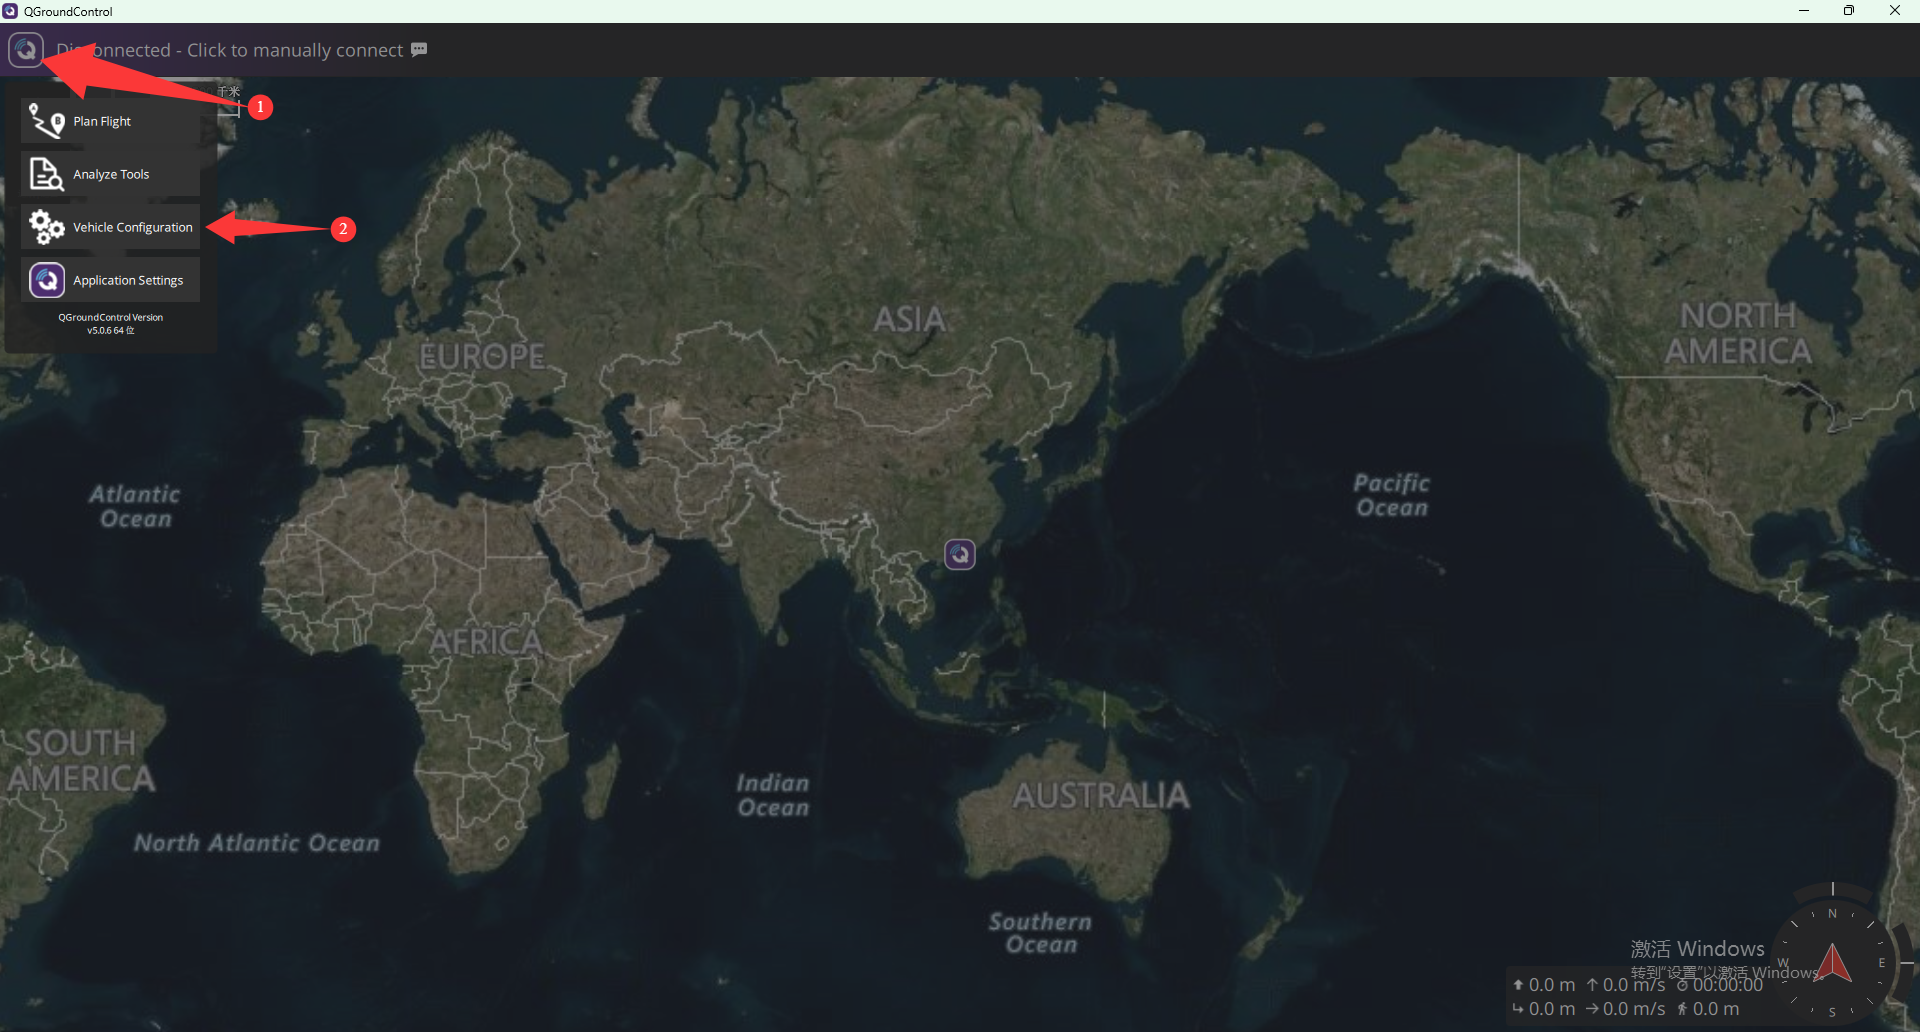Click the Plan Flight waypoint icon
Viewport: 1920px width, 1032px height.
coord(46,121)
